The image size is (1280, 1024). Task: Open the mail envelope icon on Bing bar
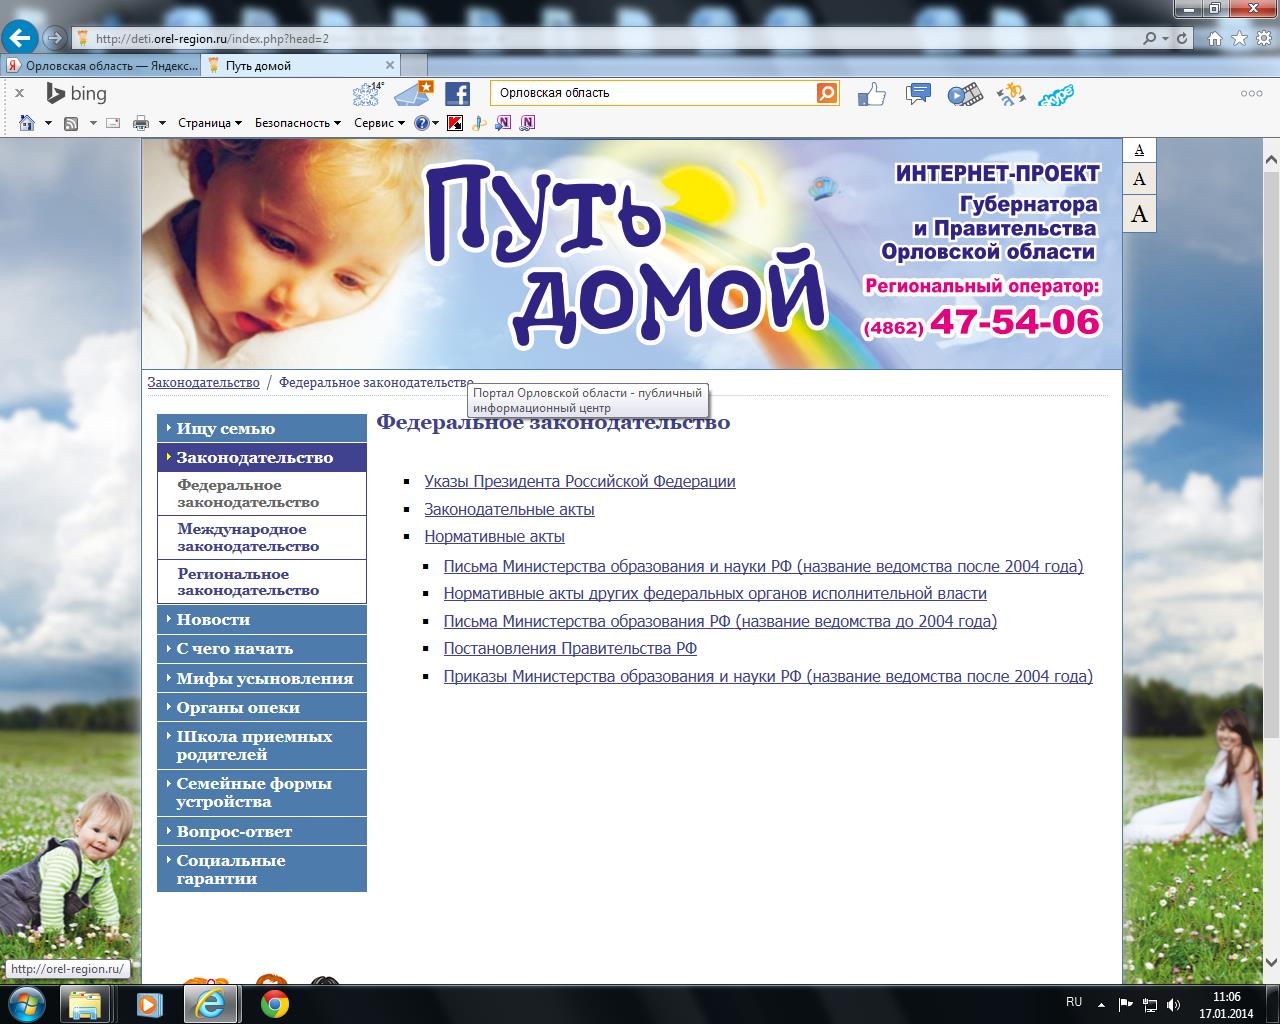pos(412,93)
